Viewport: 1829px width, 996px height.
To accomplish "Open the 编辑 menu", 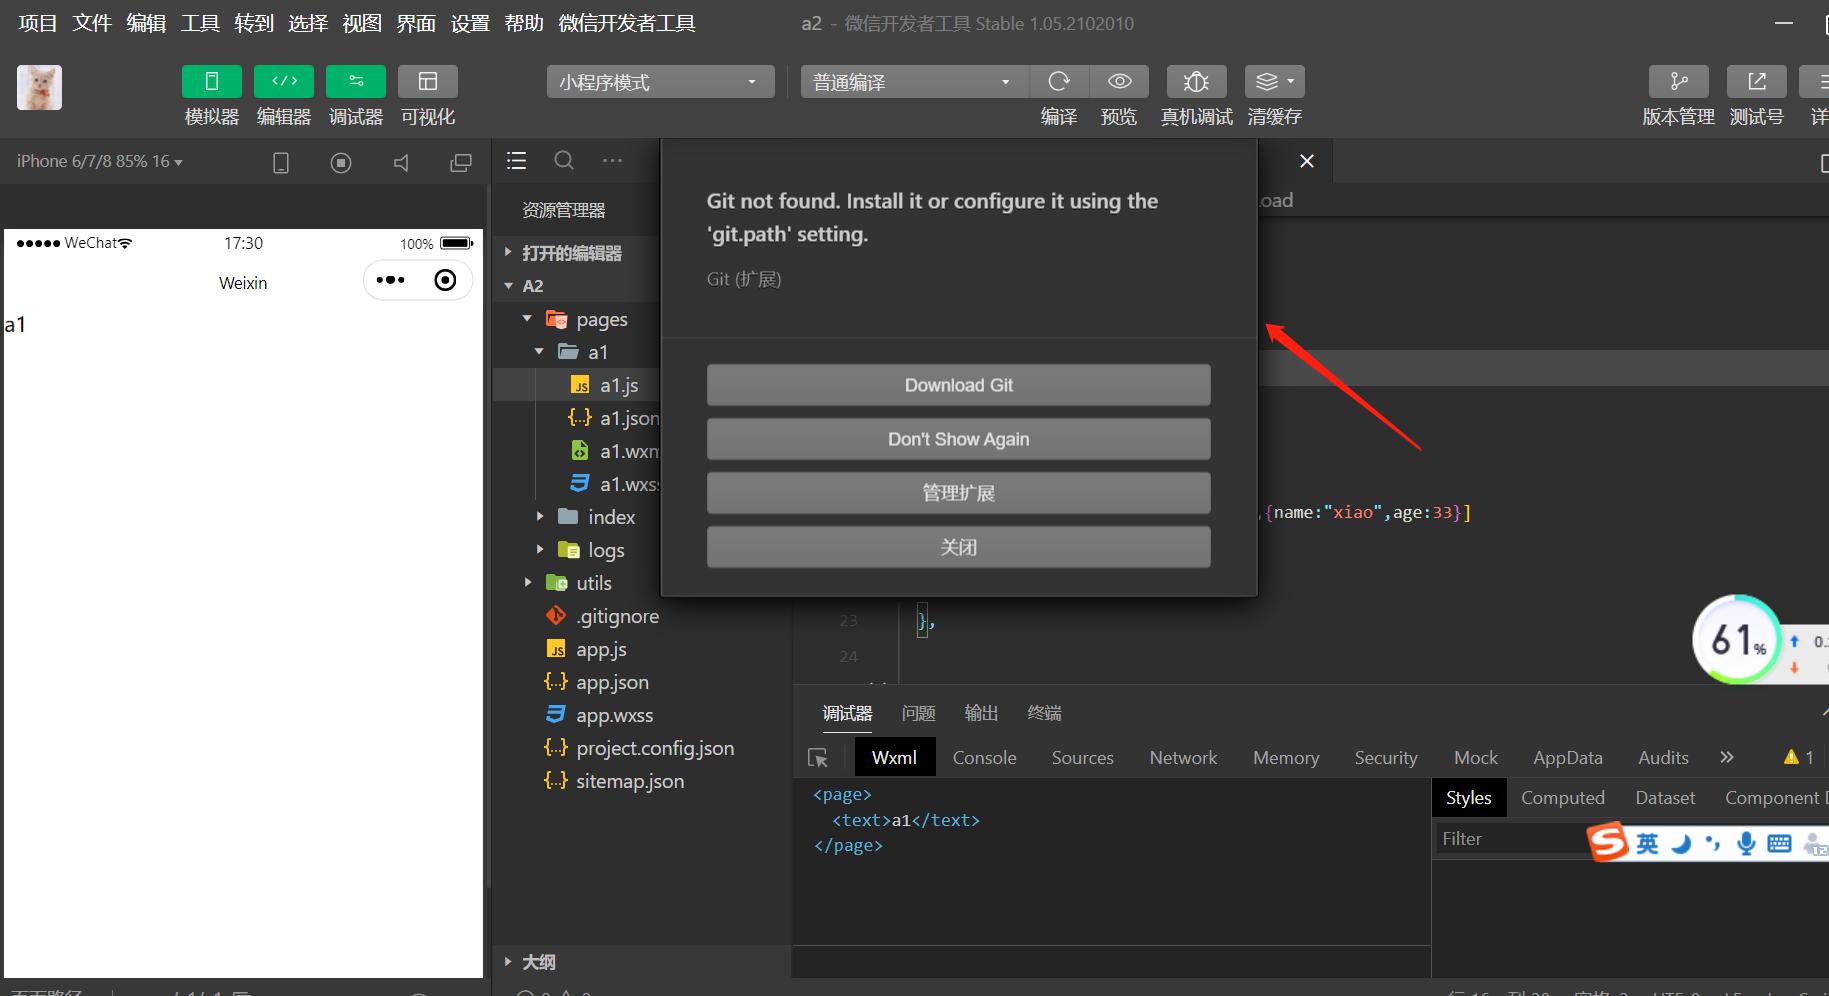I will 146,23.
